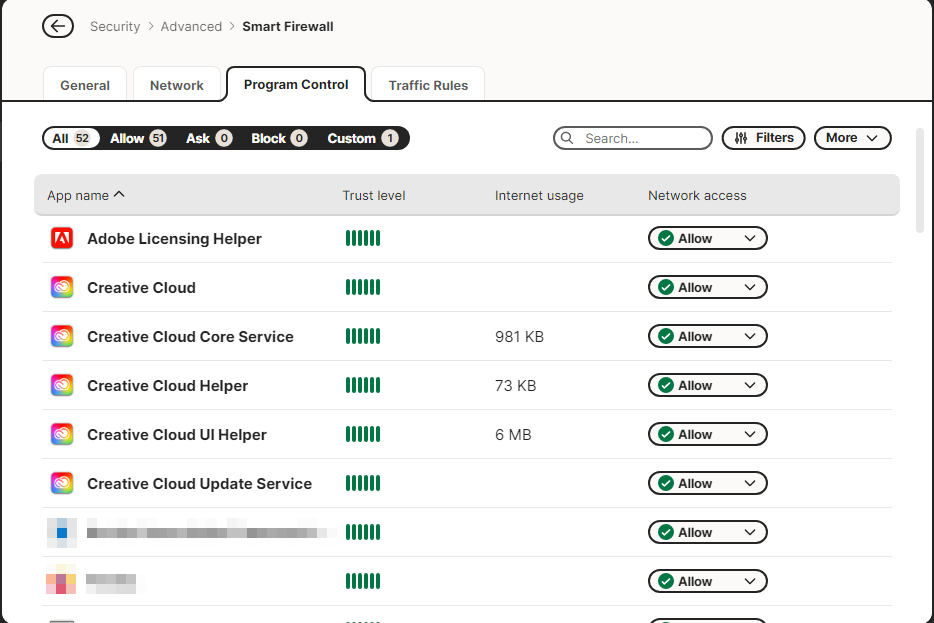
Task: Filter list by Allow apps
Action: 138,139
